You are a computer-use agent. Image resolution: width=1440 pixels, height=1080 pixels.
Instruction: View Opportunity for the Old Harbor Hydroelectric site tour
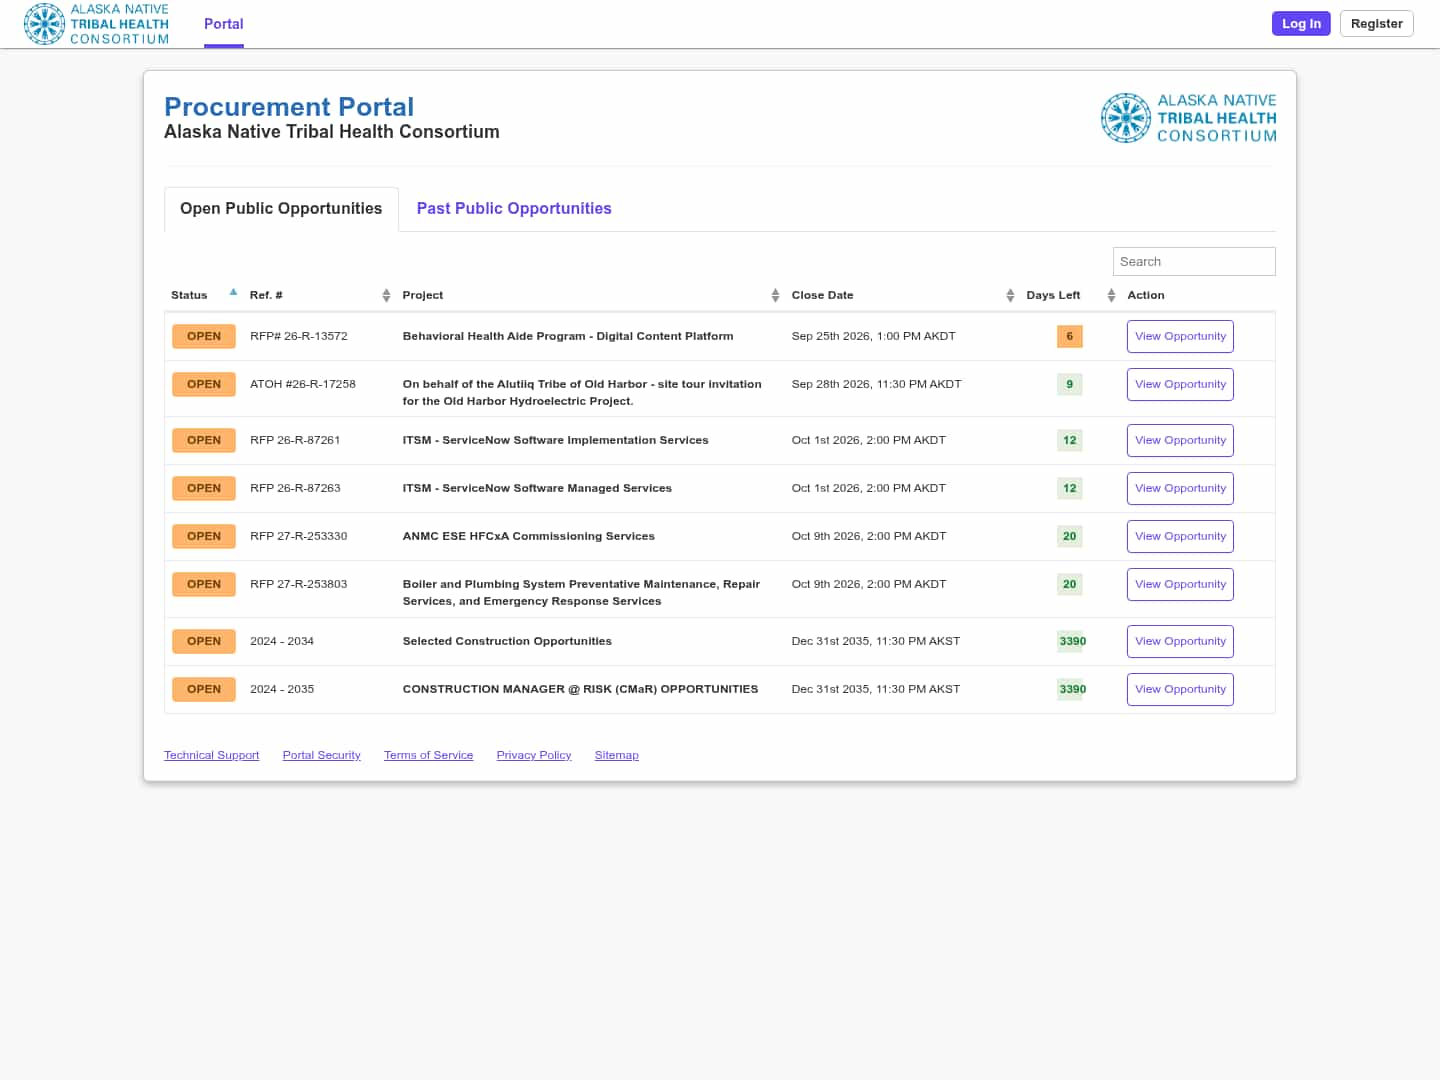[x=1180, y=384]
